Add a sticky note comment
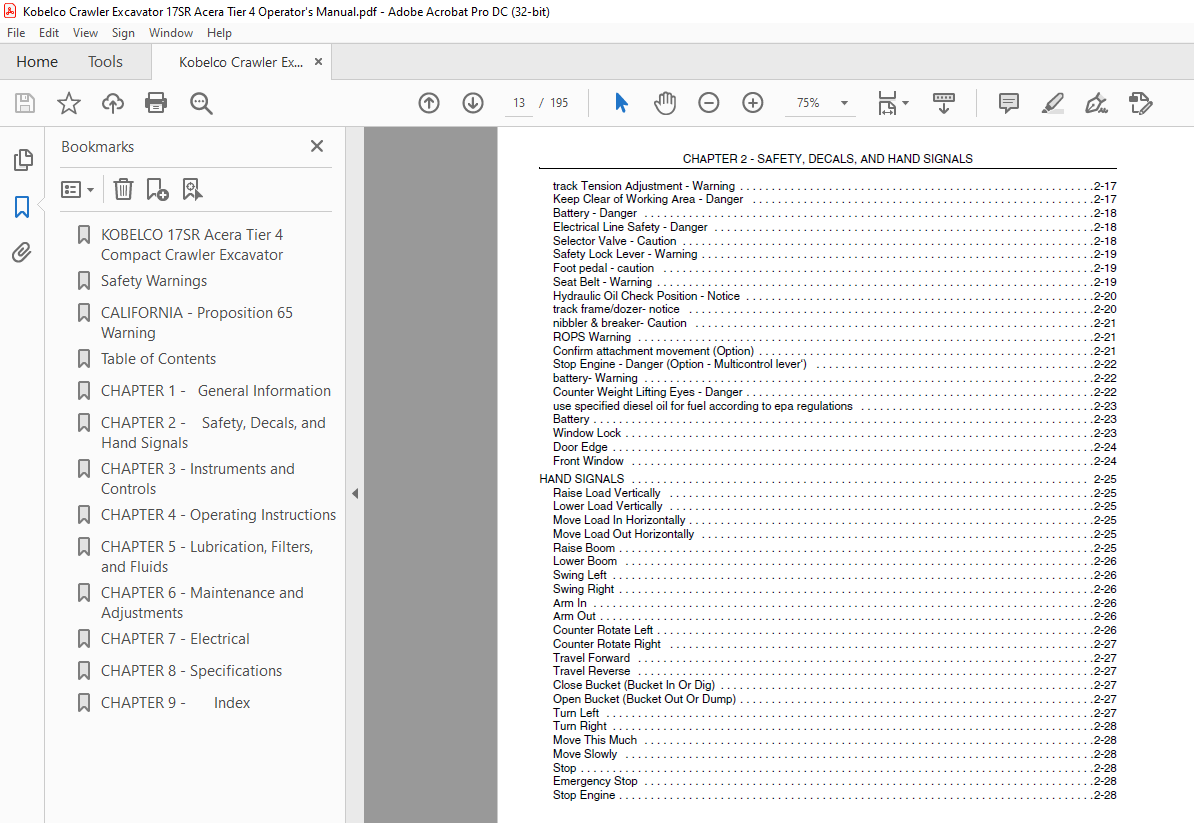This screenshot has width=1194, height=823. (x=1009, y=103)
